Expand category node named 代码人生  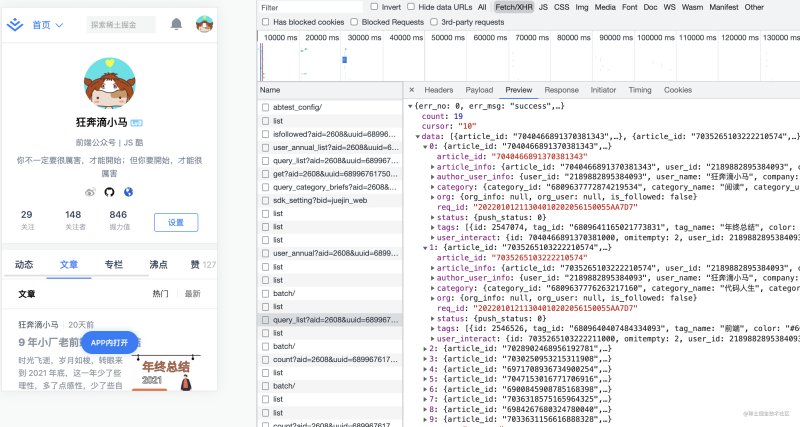click(433, 288)
